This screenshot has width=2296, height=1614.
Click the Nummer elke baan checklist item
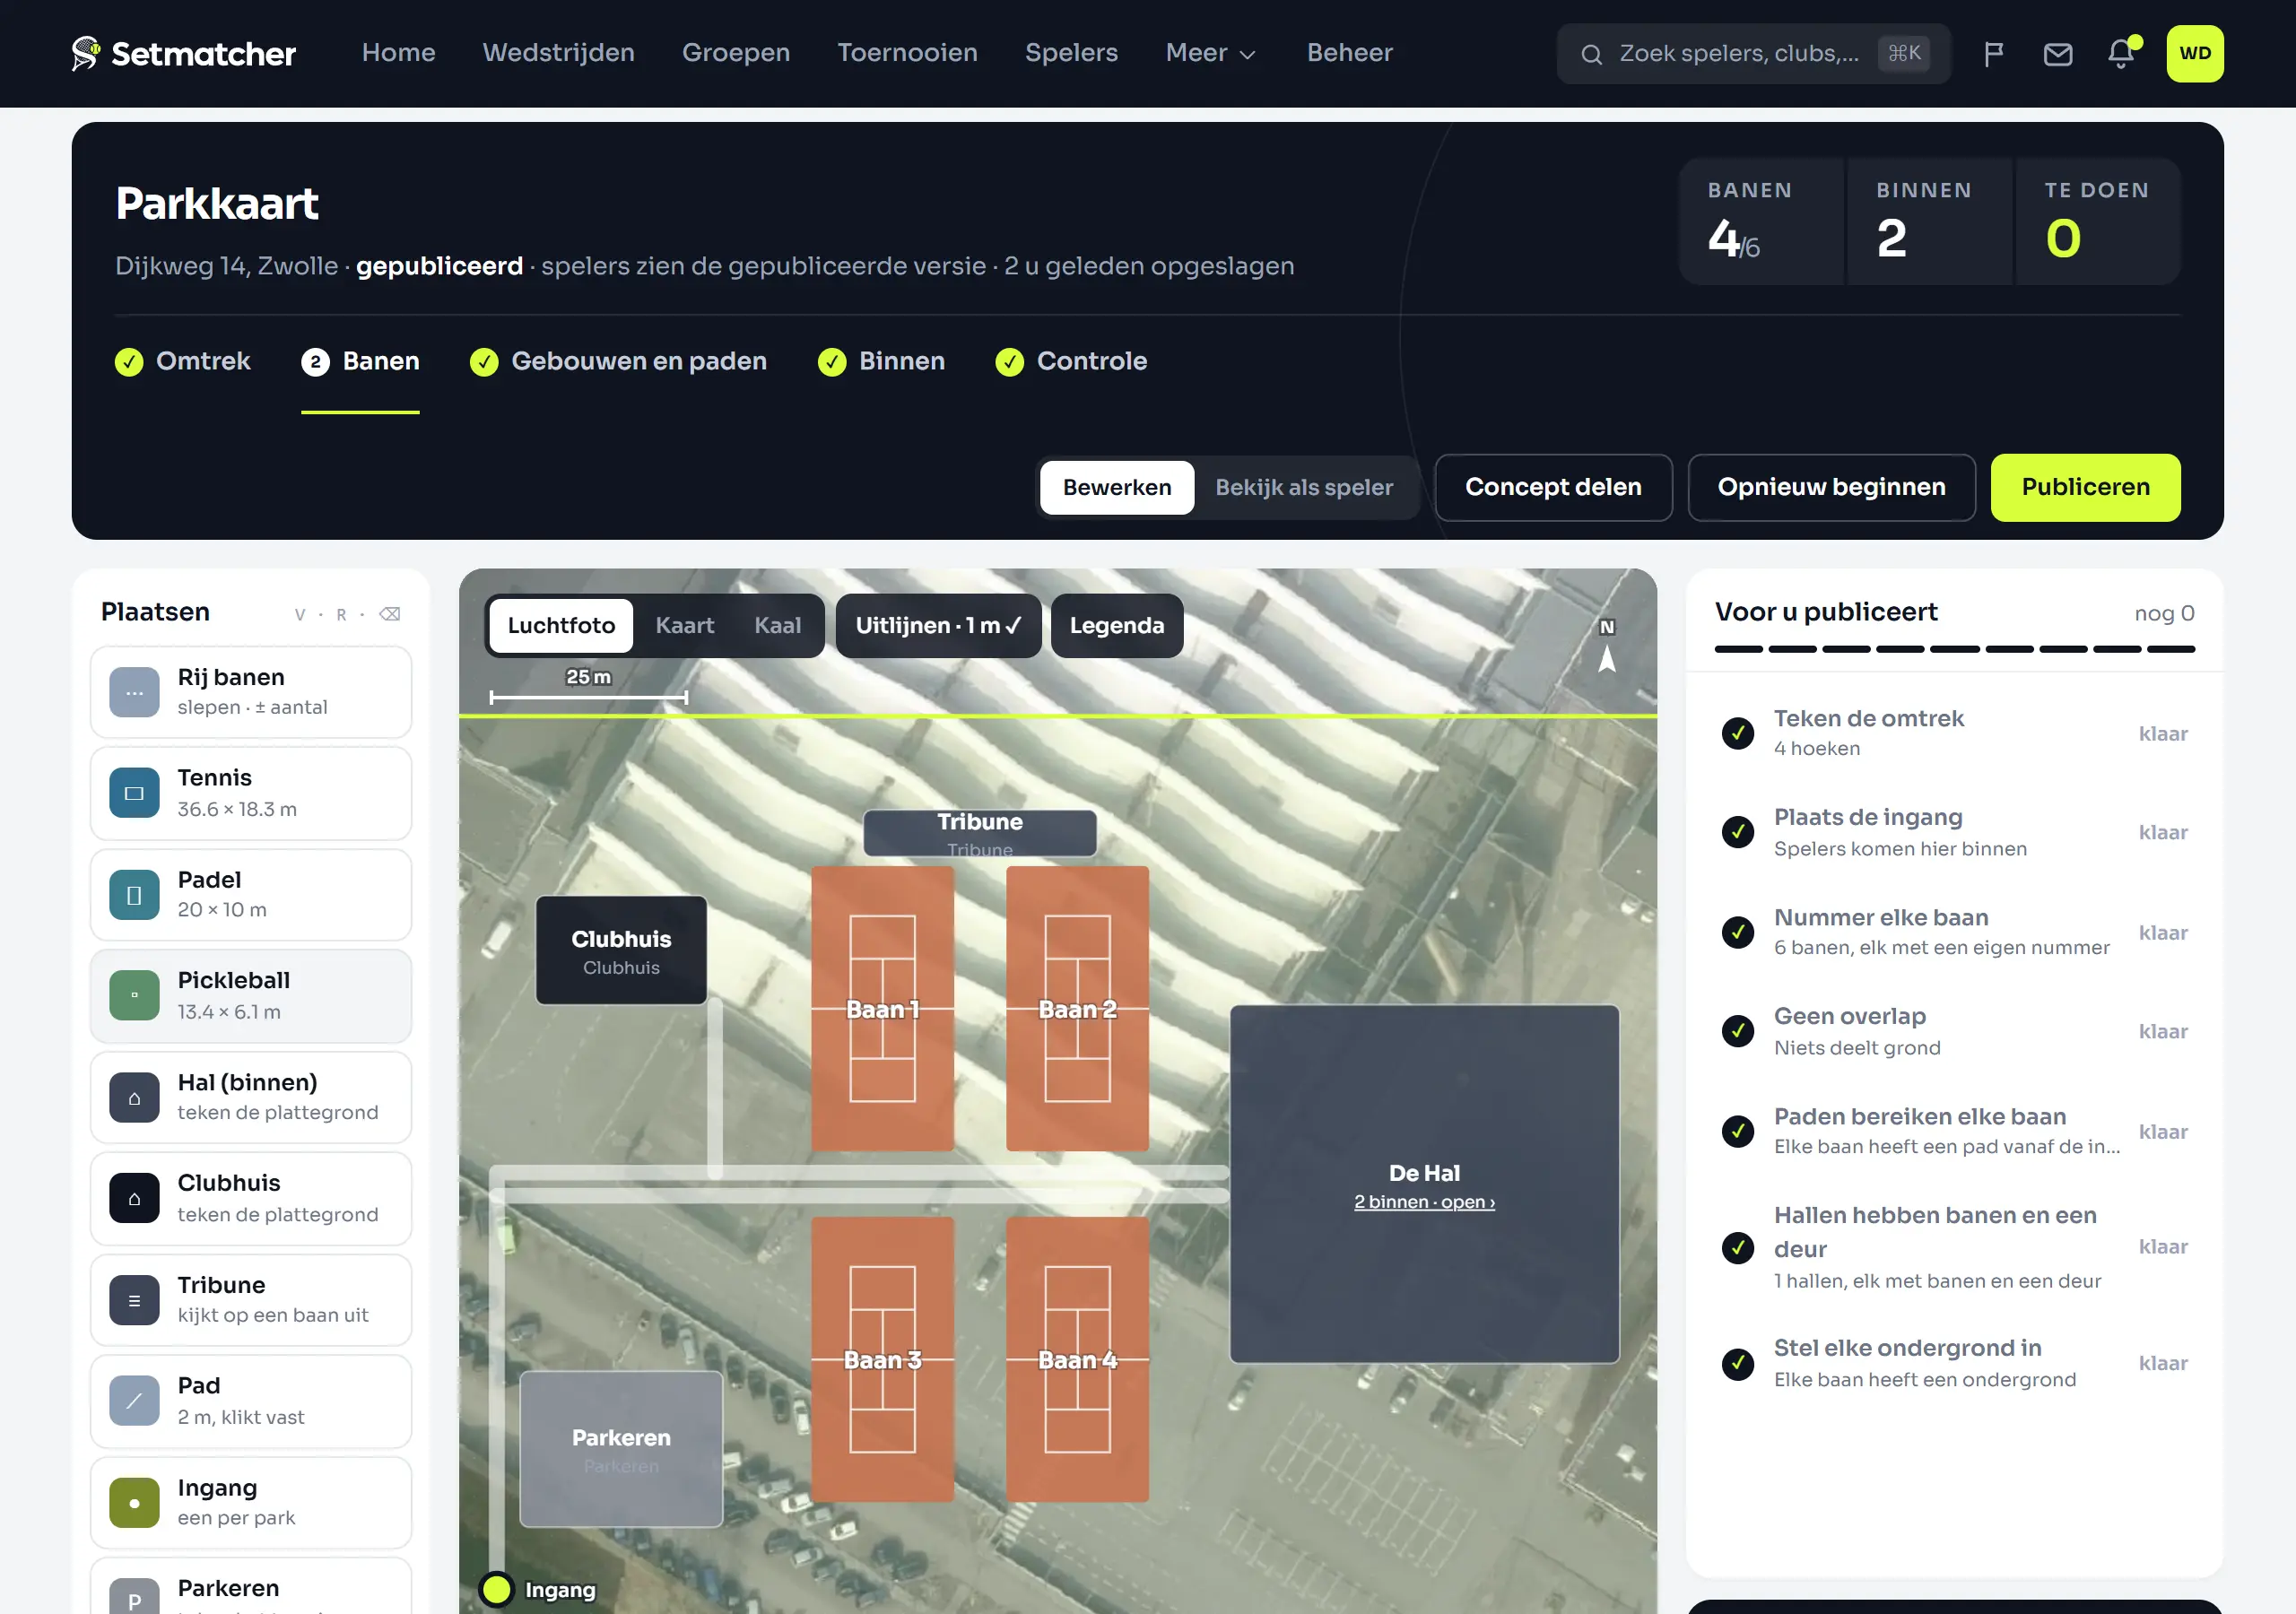1954,932
